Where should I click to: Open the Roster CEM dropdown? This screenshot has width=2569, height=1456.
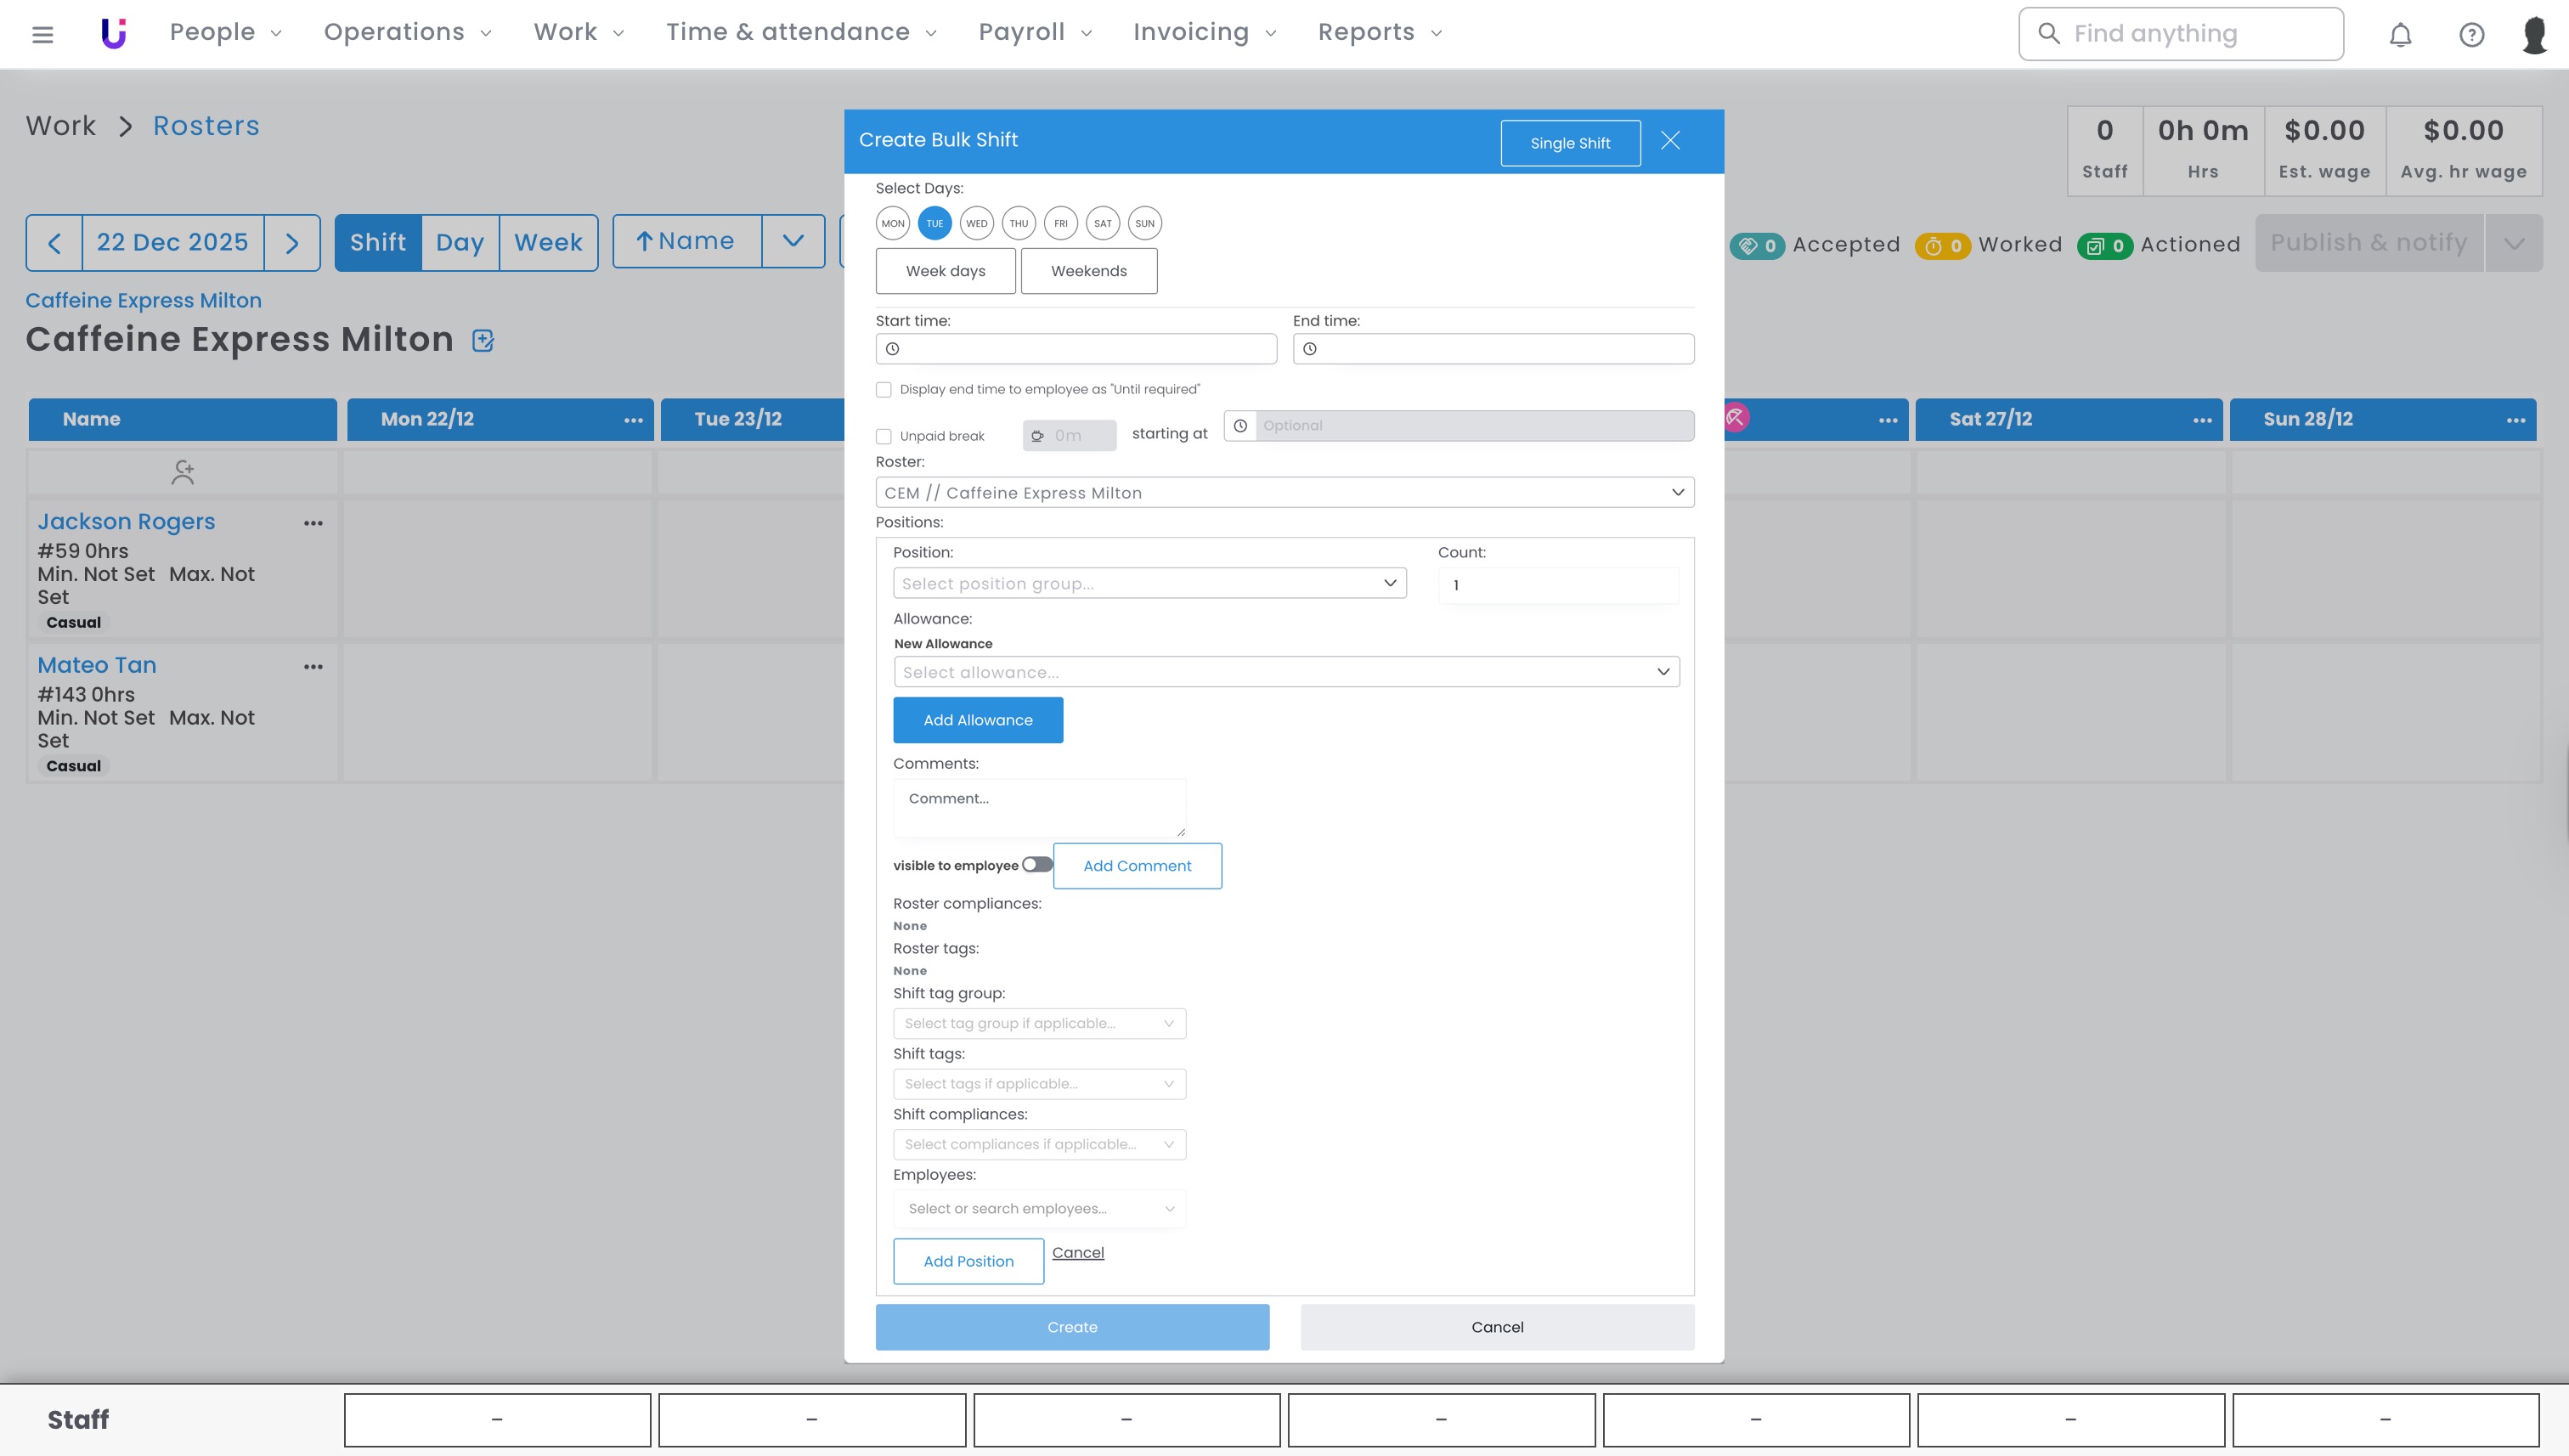(x=1284, y=492)
